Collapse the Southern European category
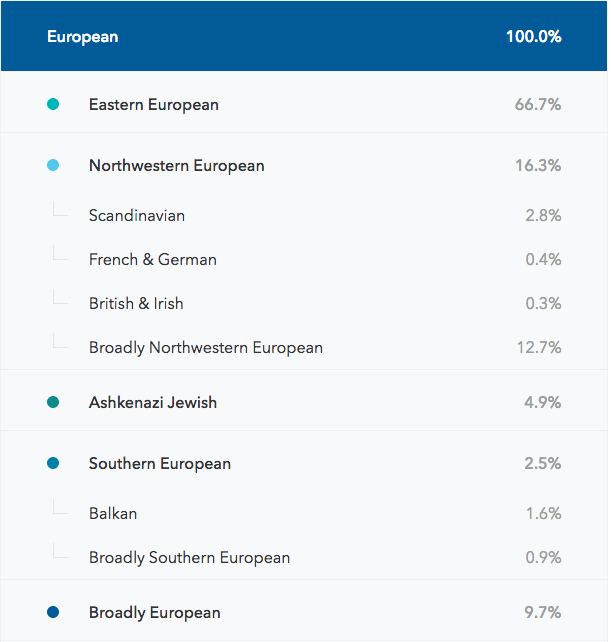The width and height of the screenshot is (611, 642). (x=304, y=463)
